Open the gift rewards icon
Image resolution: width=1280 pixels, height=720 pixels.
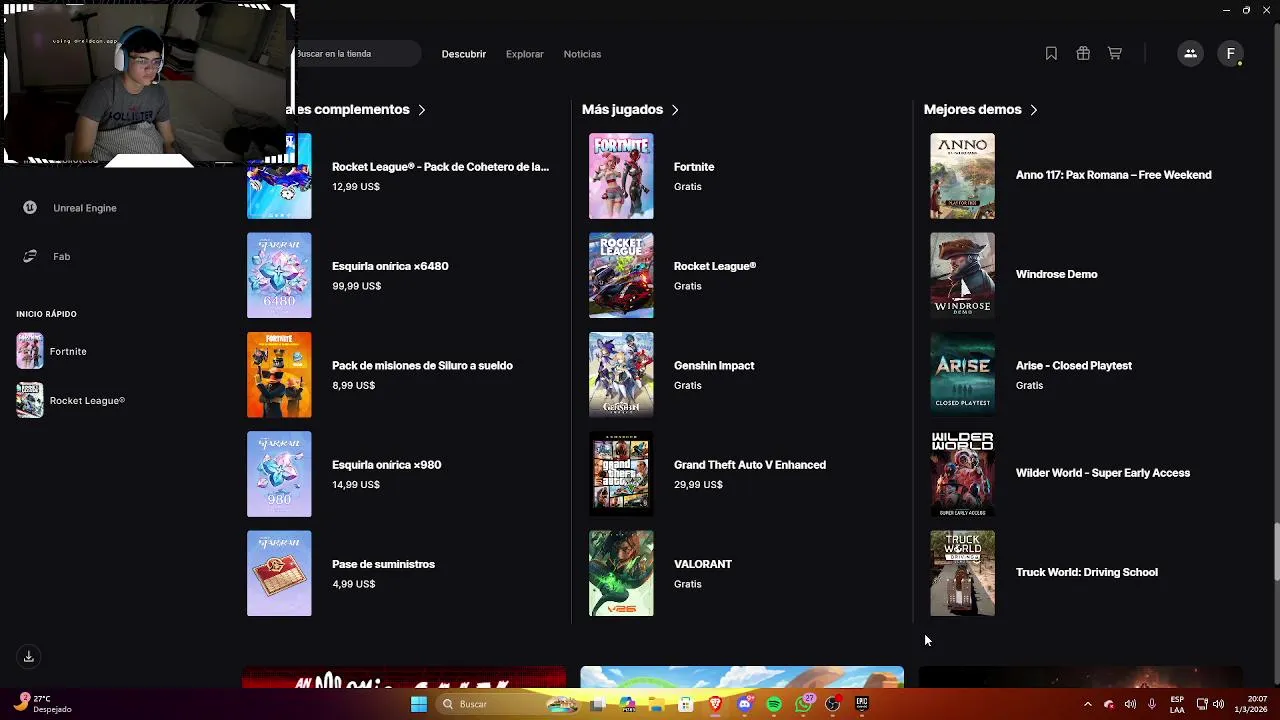(1083, 54)
